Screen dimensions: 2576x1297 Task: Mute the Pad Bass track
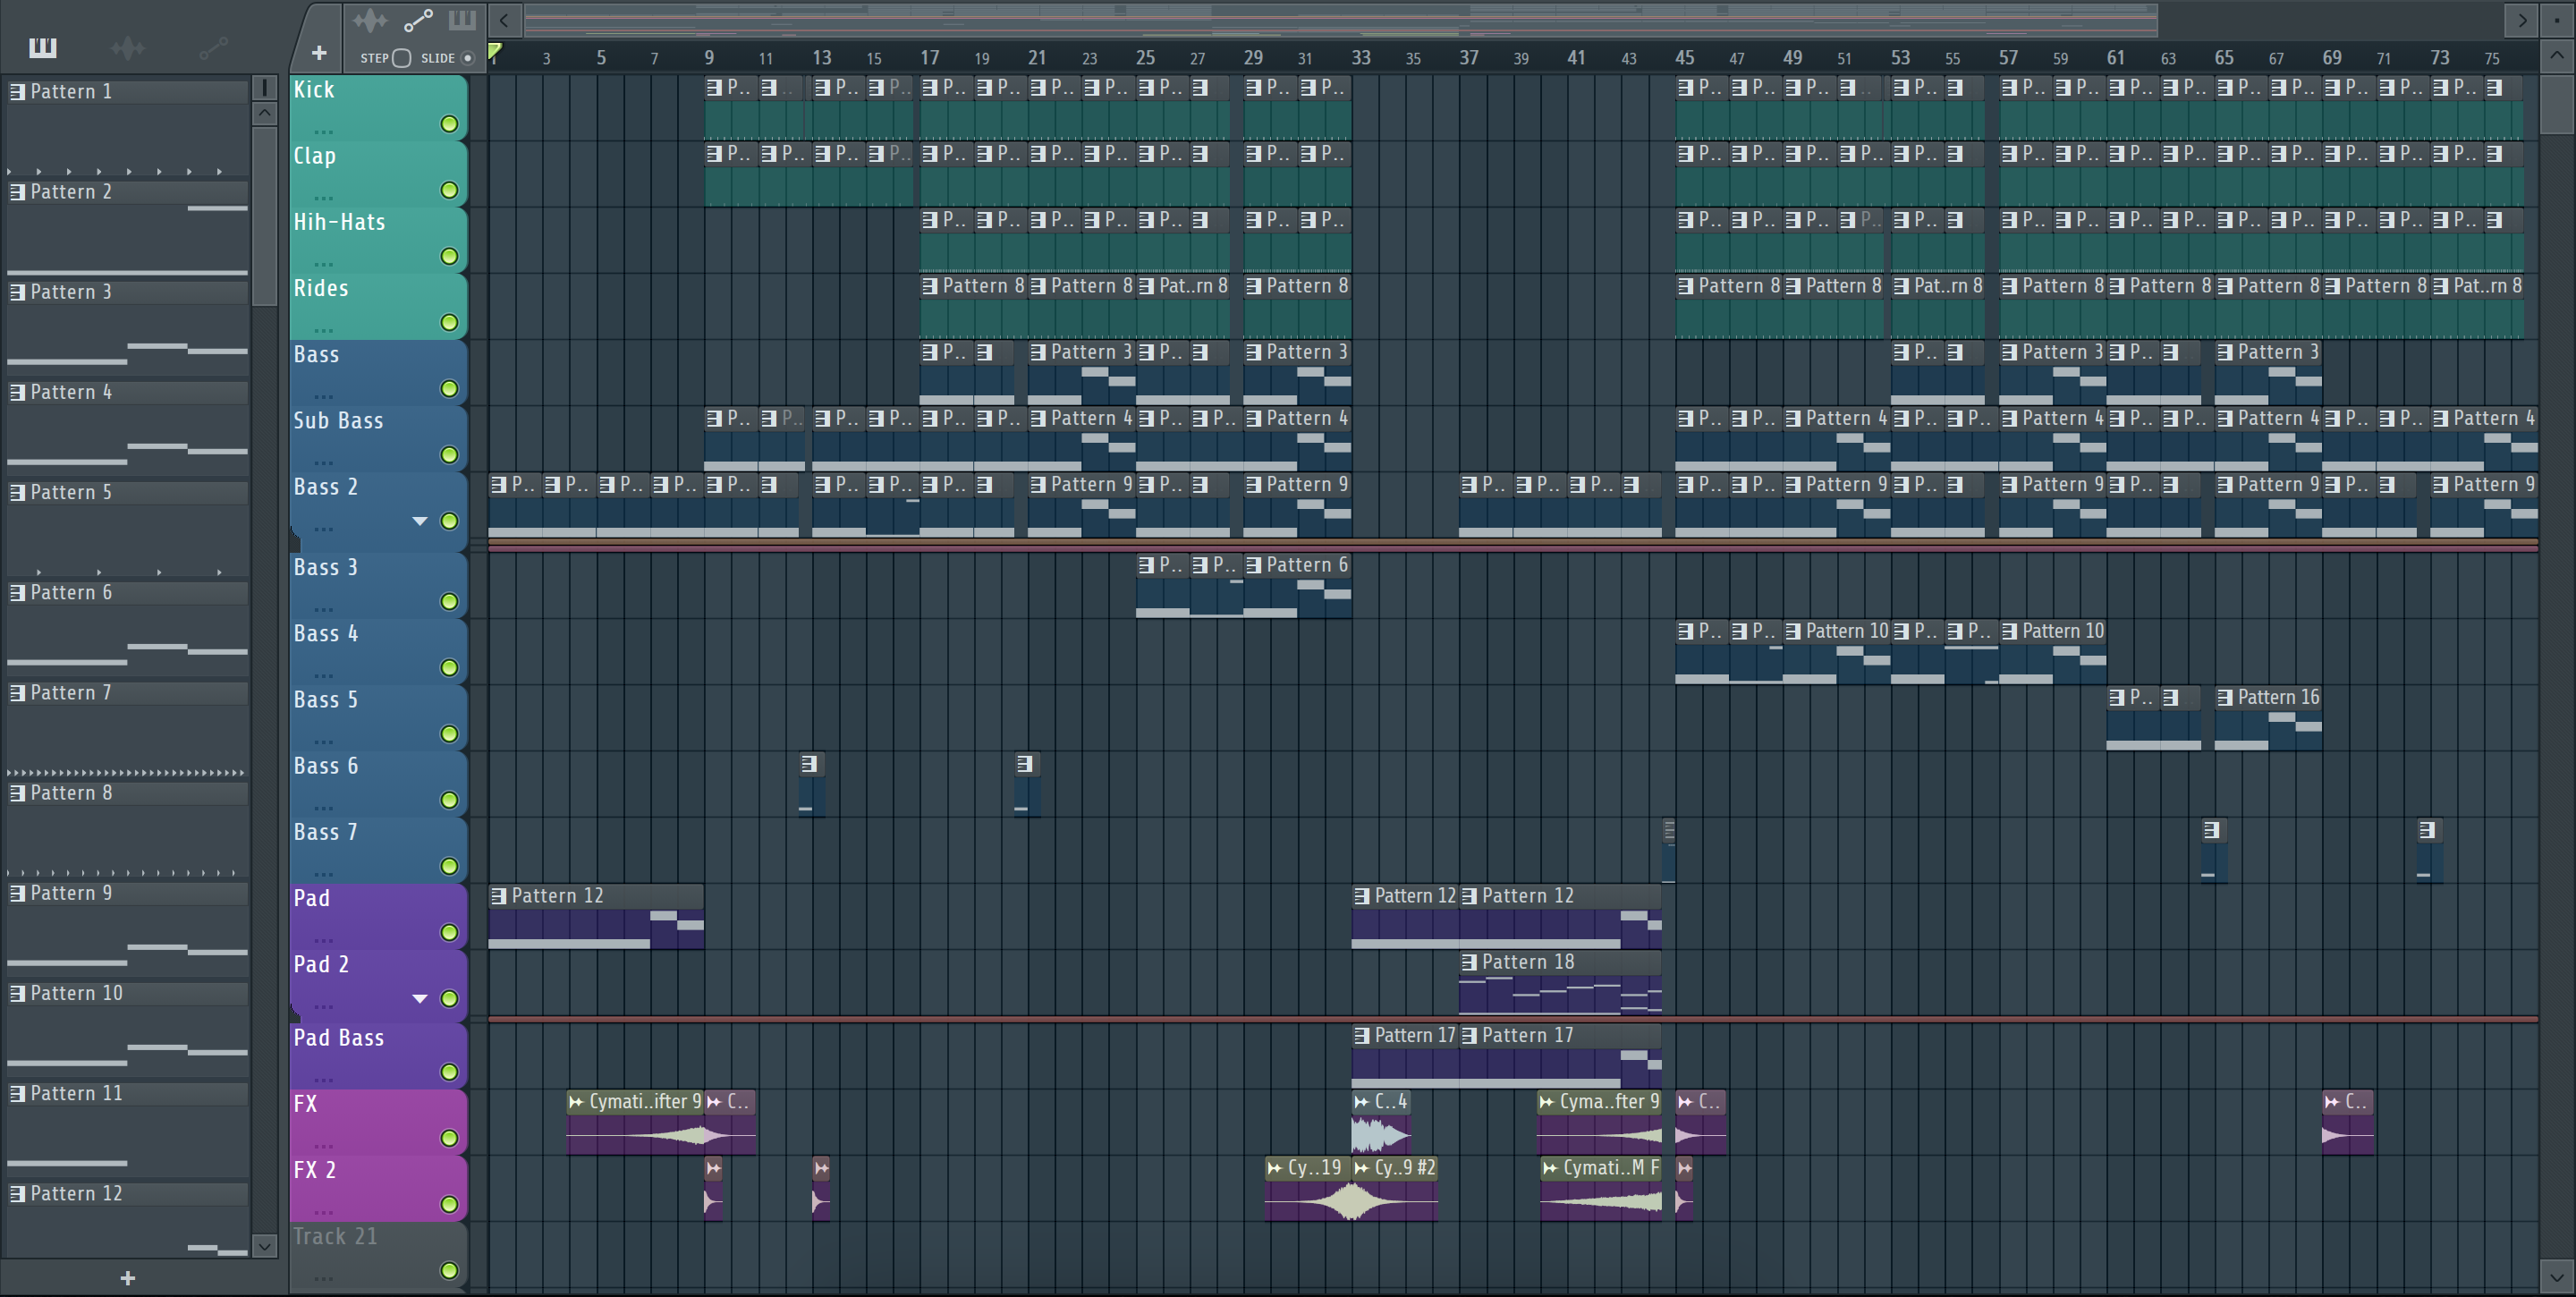point(449,1072)
